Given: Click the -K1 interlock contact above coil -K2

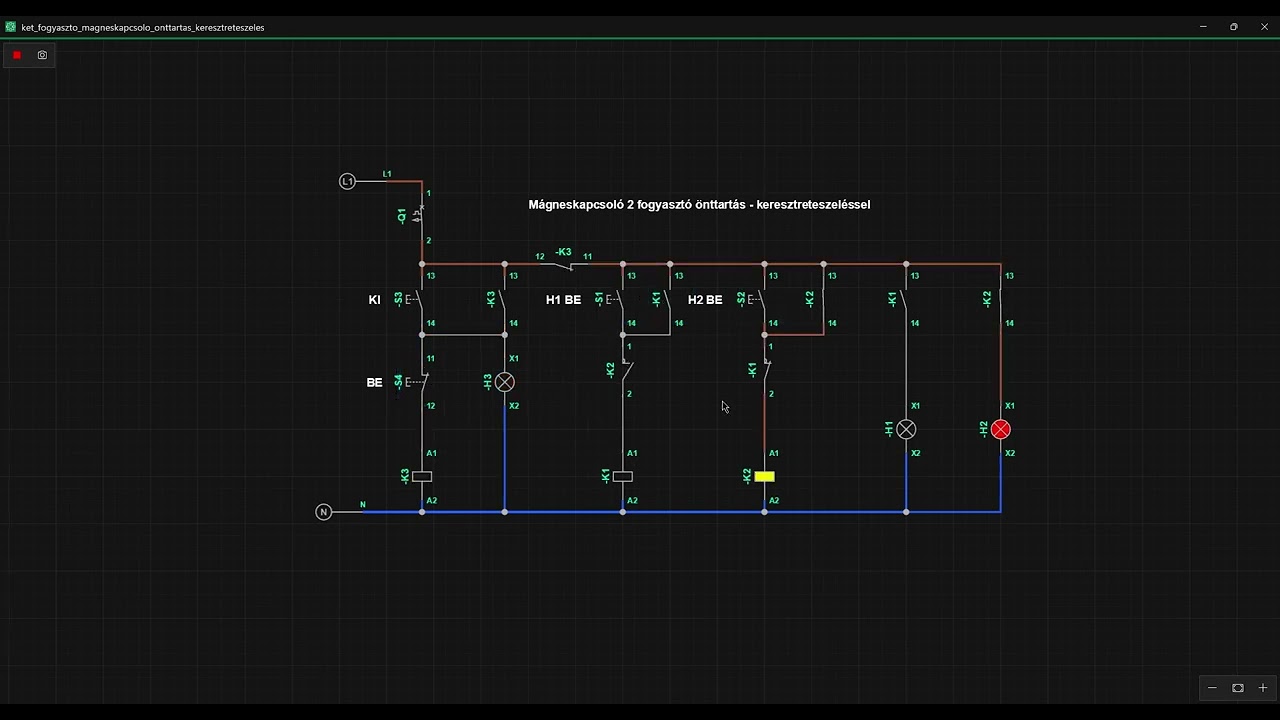Looking at the screenshot, I should click(766, 370).
